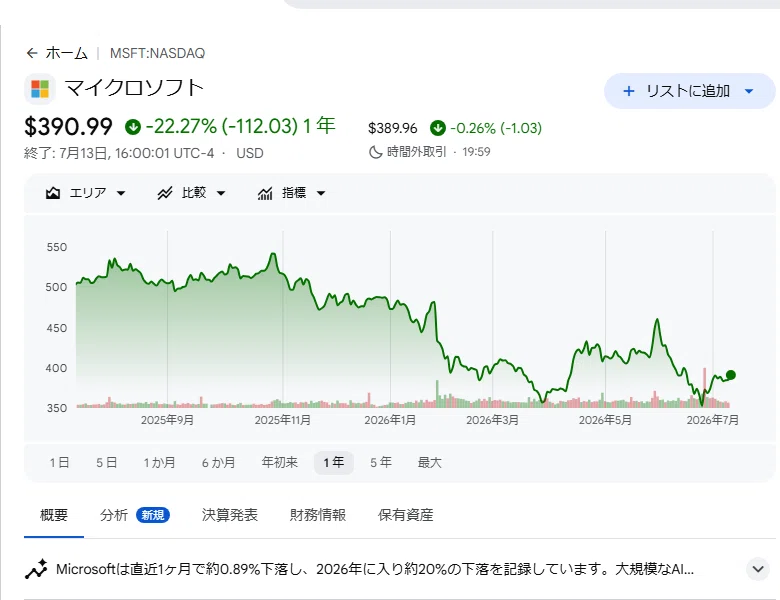
Task: Select the 5日 time range
Action: (106, 463)
